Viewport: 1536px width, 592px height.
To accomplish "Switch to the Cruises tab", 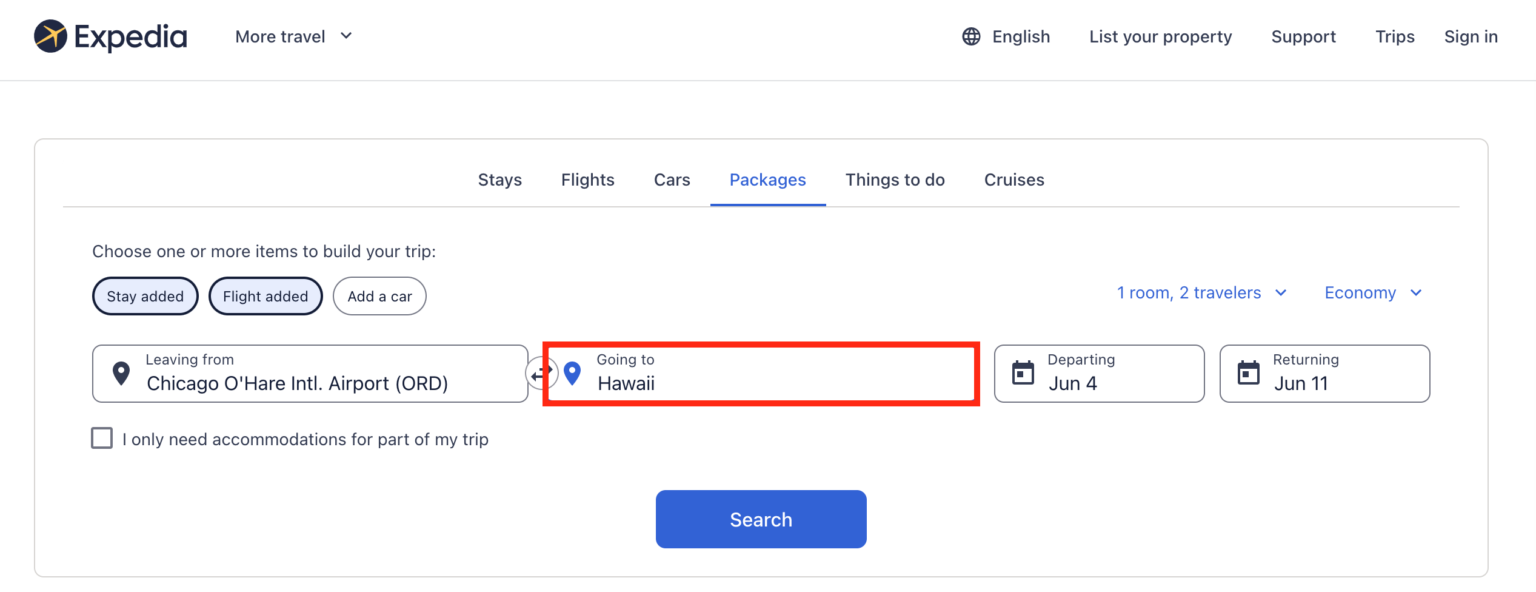I will click(1013, 180).
